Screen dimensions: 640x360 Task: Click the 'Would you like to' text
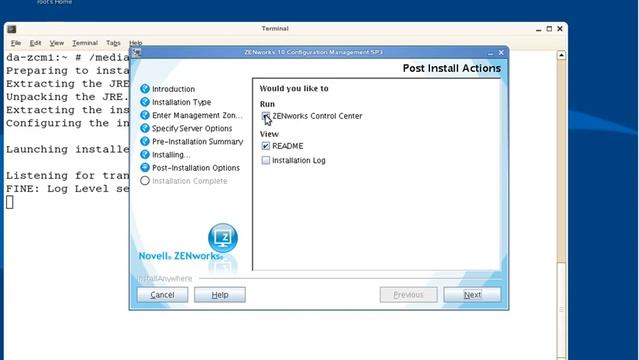(x=294, y=89)
